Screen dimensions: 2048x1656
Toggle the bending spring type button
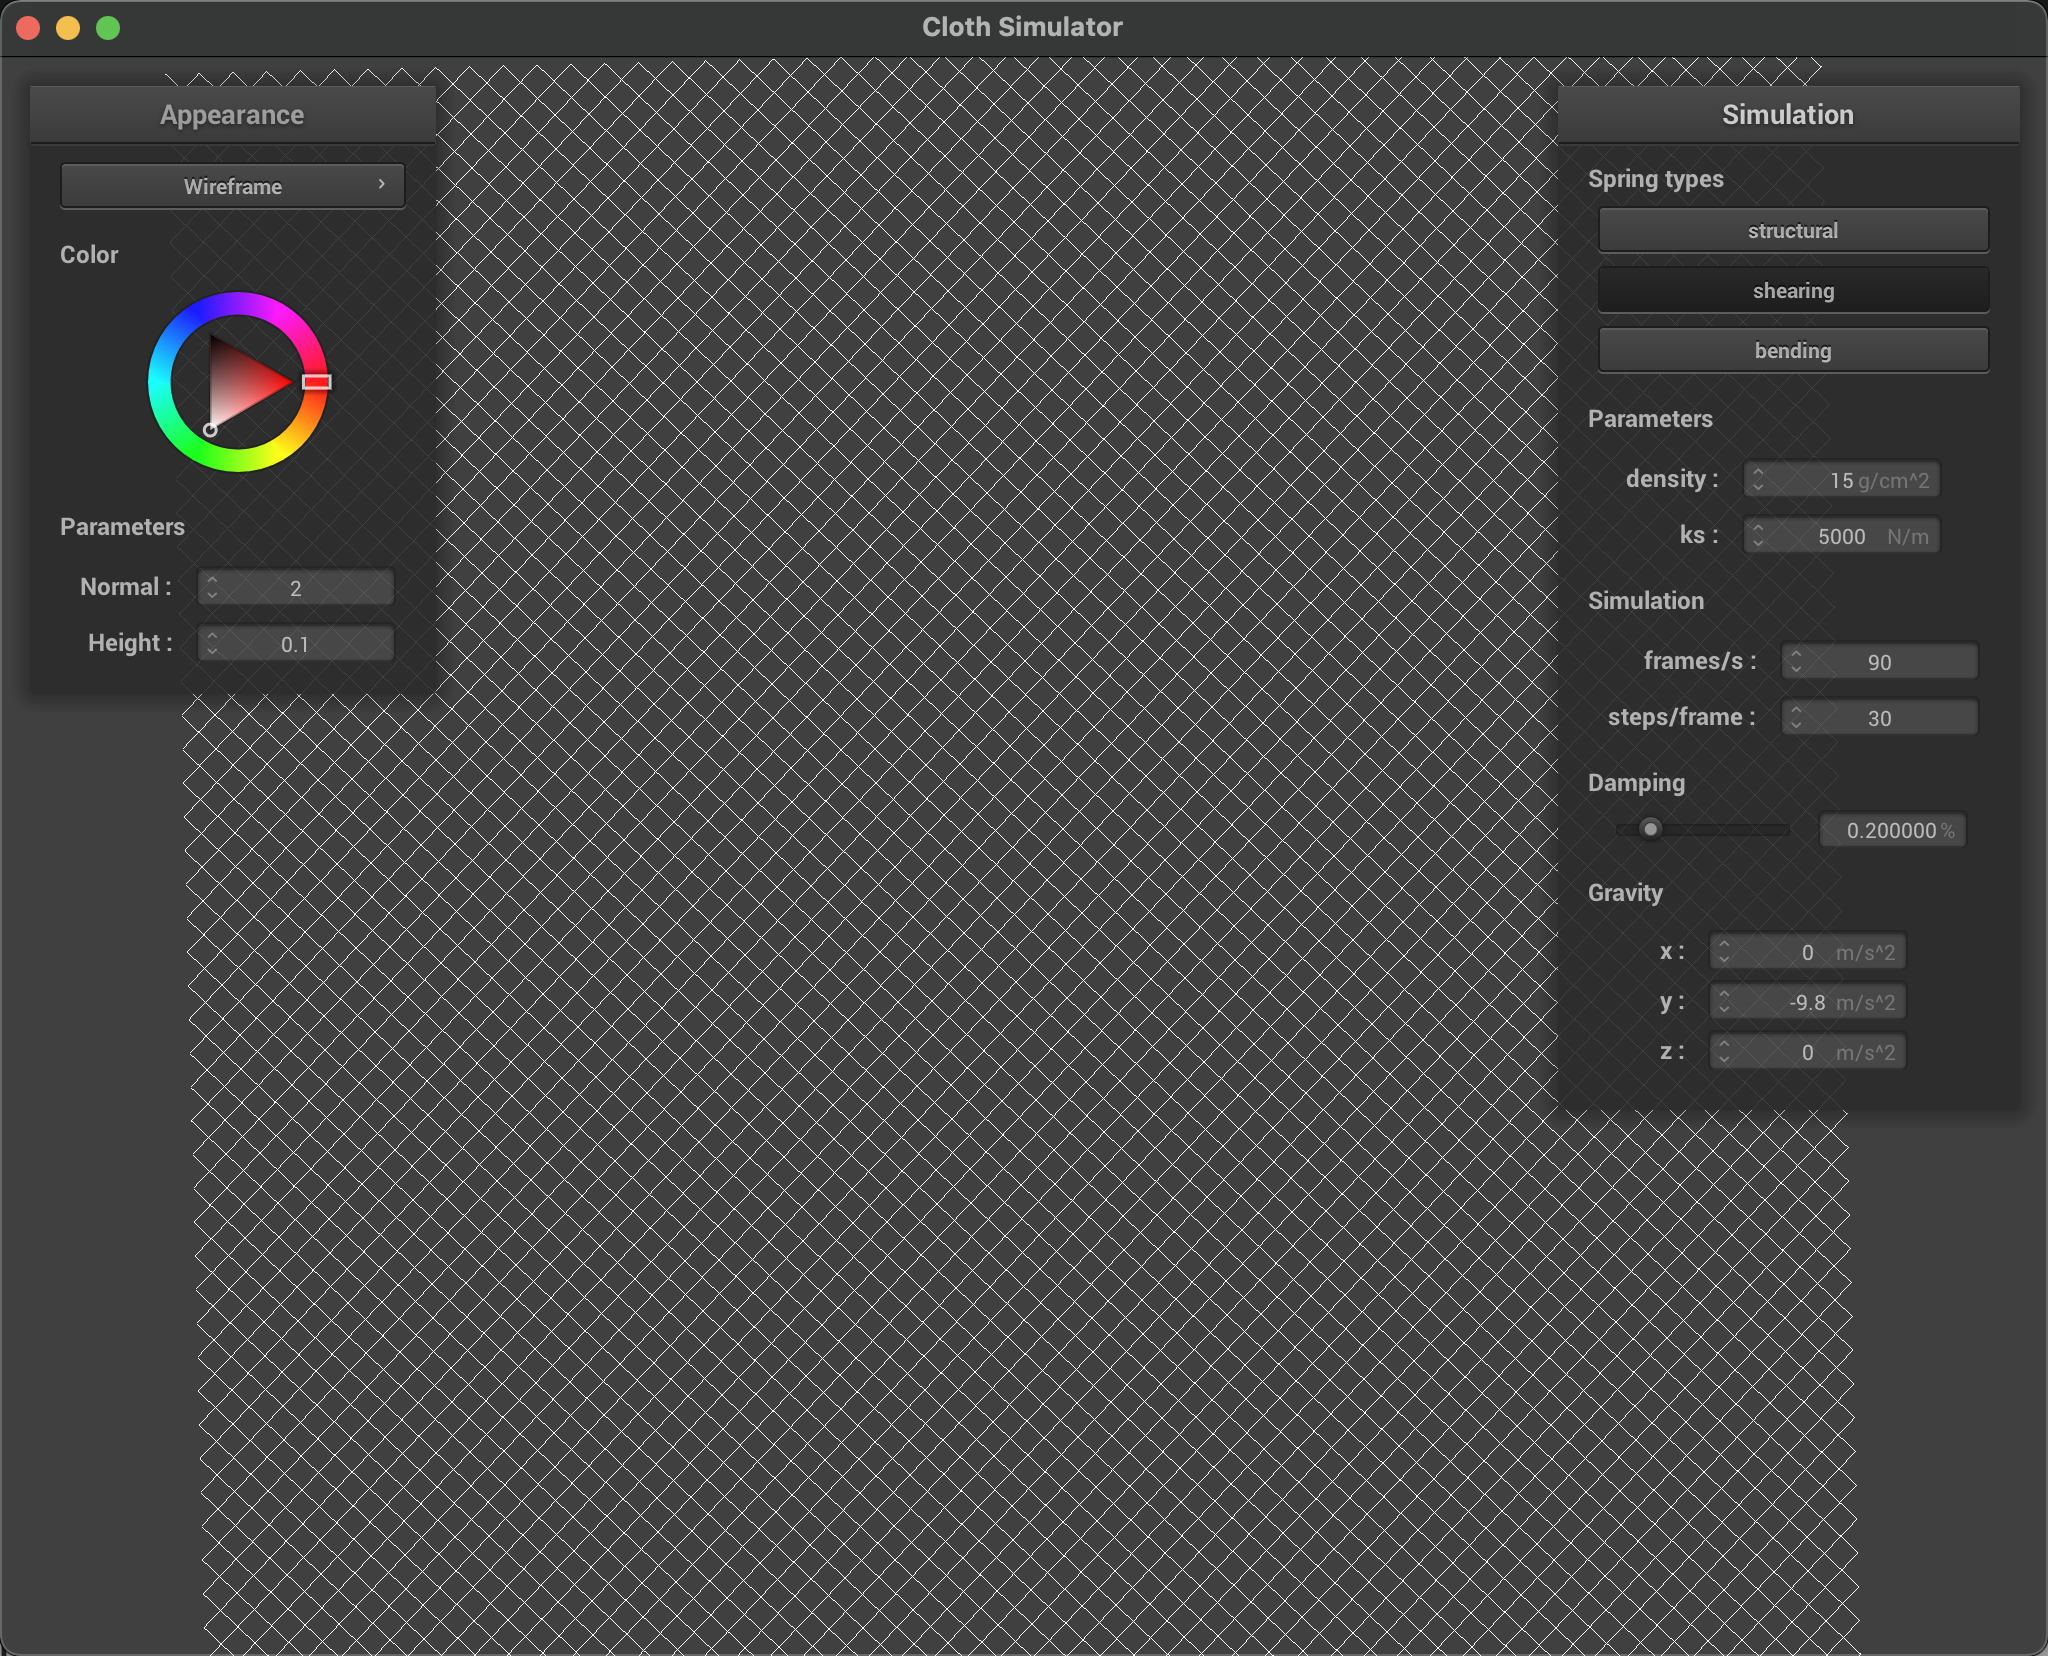[1792, 350]
